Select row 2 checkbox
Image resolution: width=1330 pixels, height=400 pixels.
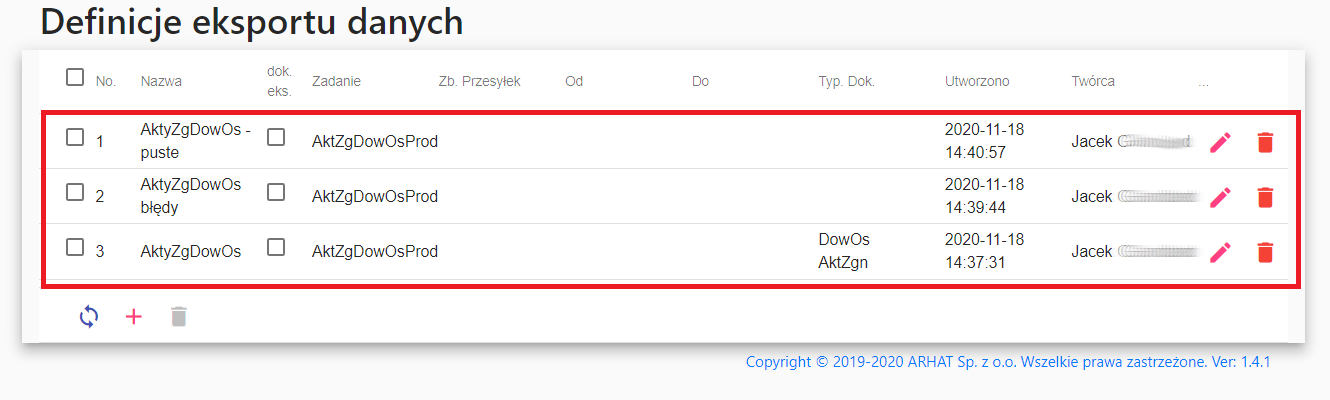tap(75, 193)
